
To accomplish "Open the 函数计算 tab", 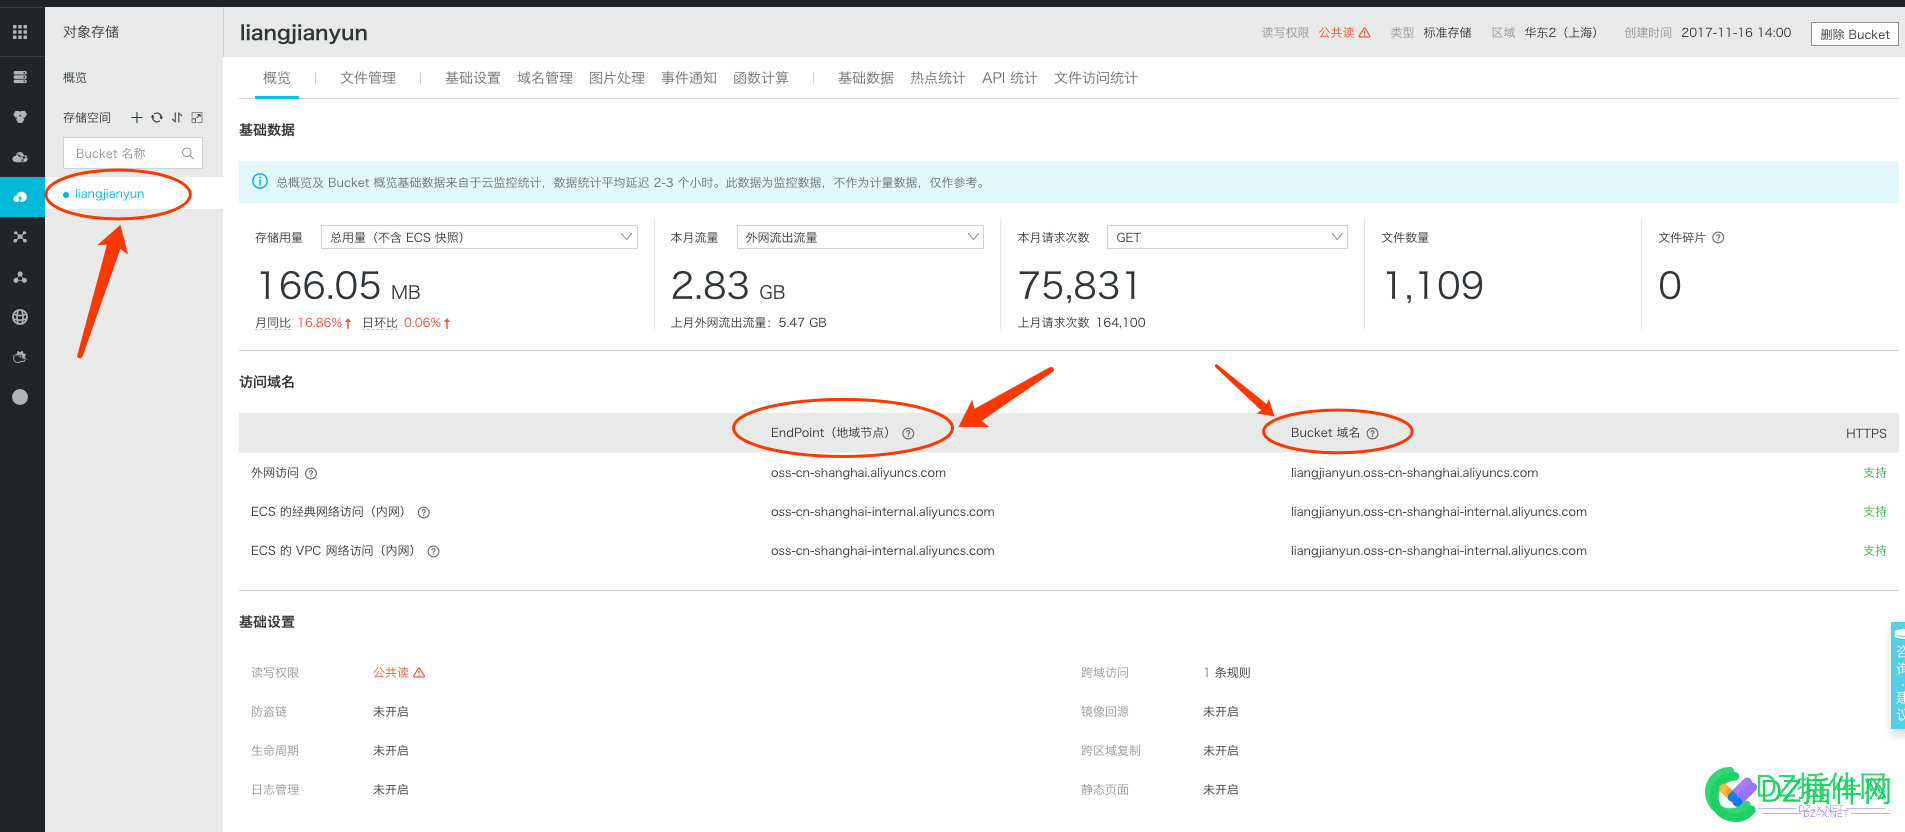I will click(761, 78).
